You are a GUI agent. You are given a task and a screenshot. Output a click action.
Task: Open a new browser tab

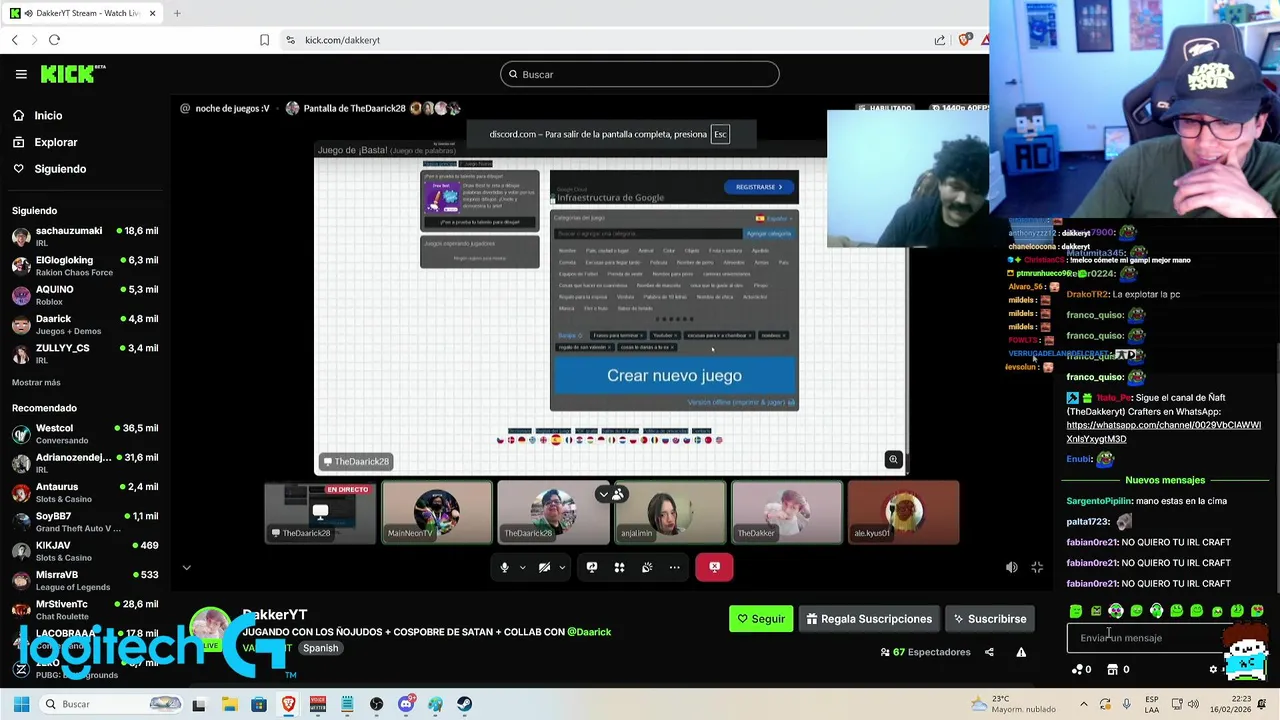click(x=177, y=13)
